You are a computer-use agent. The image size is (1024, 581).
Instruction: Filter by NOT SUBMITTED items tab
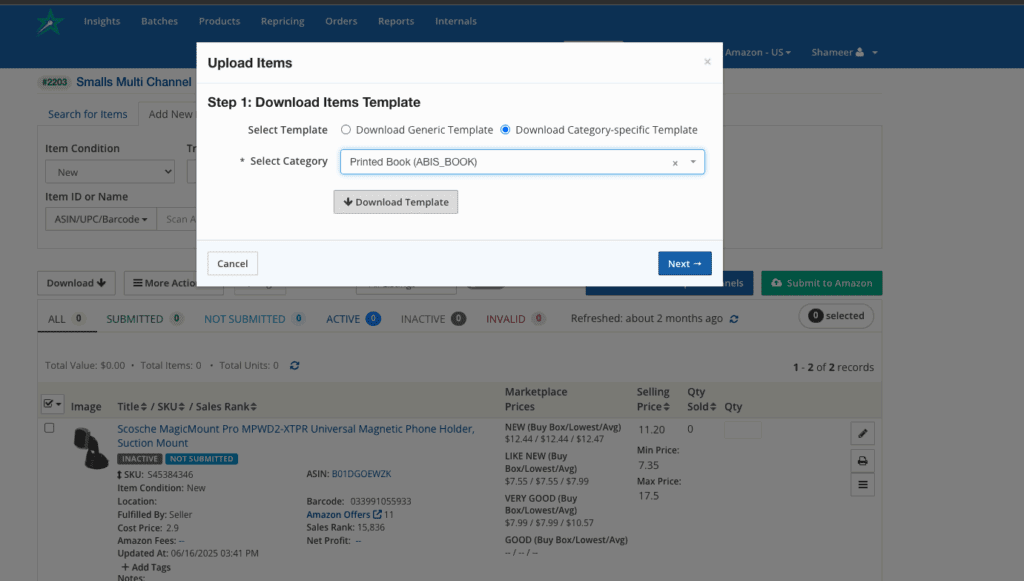pos(254,319)
